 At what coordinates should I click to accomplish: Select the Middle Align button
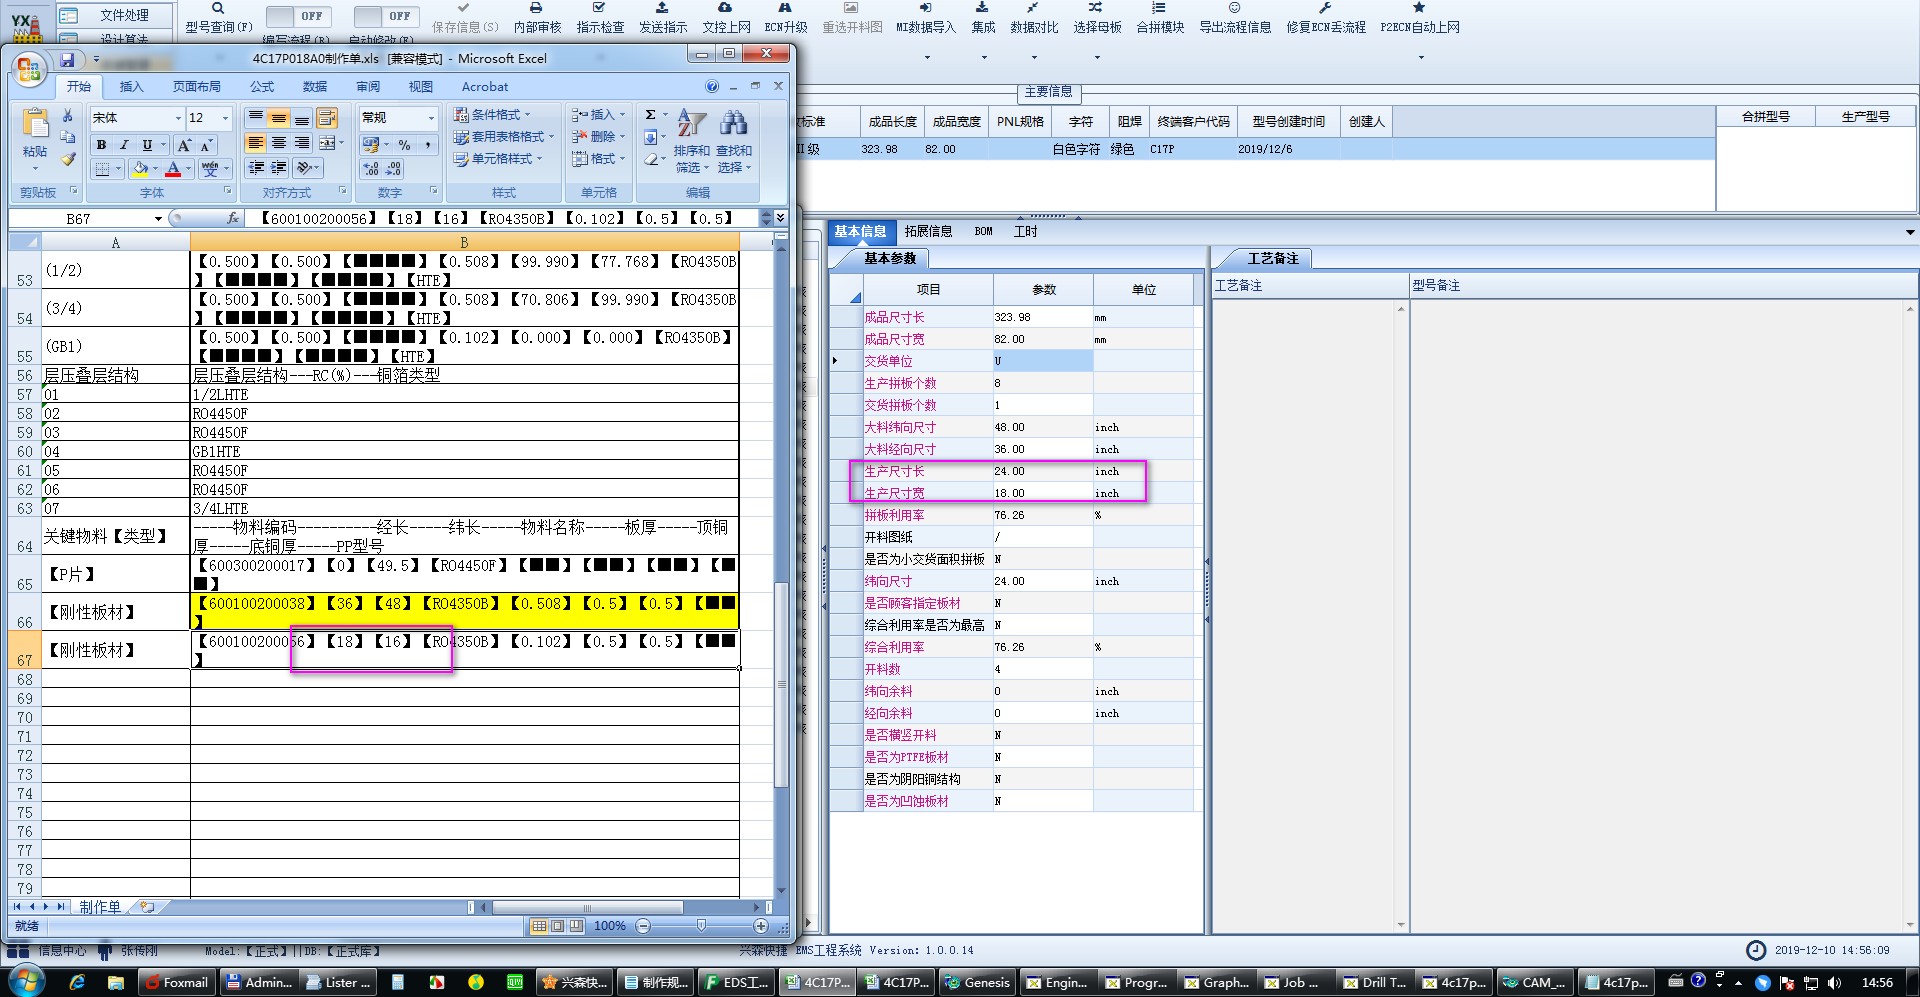coord(279,118)
